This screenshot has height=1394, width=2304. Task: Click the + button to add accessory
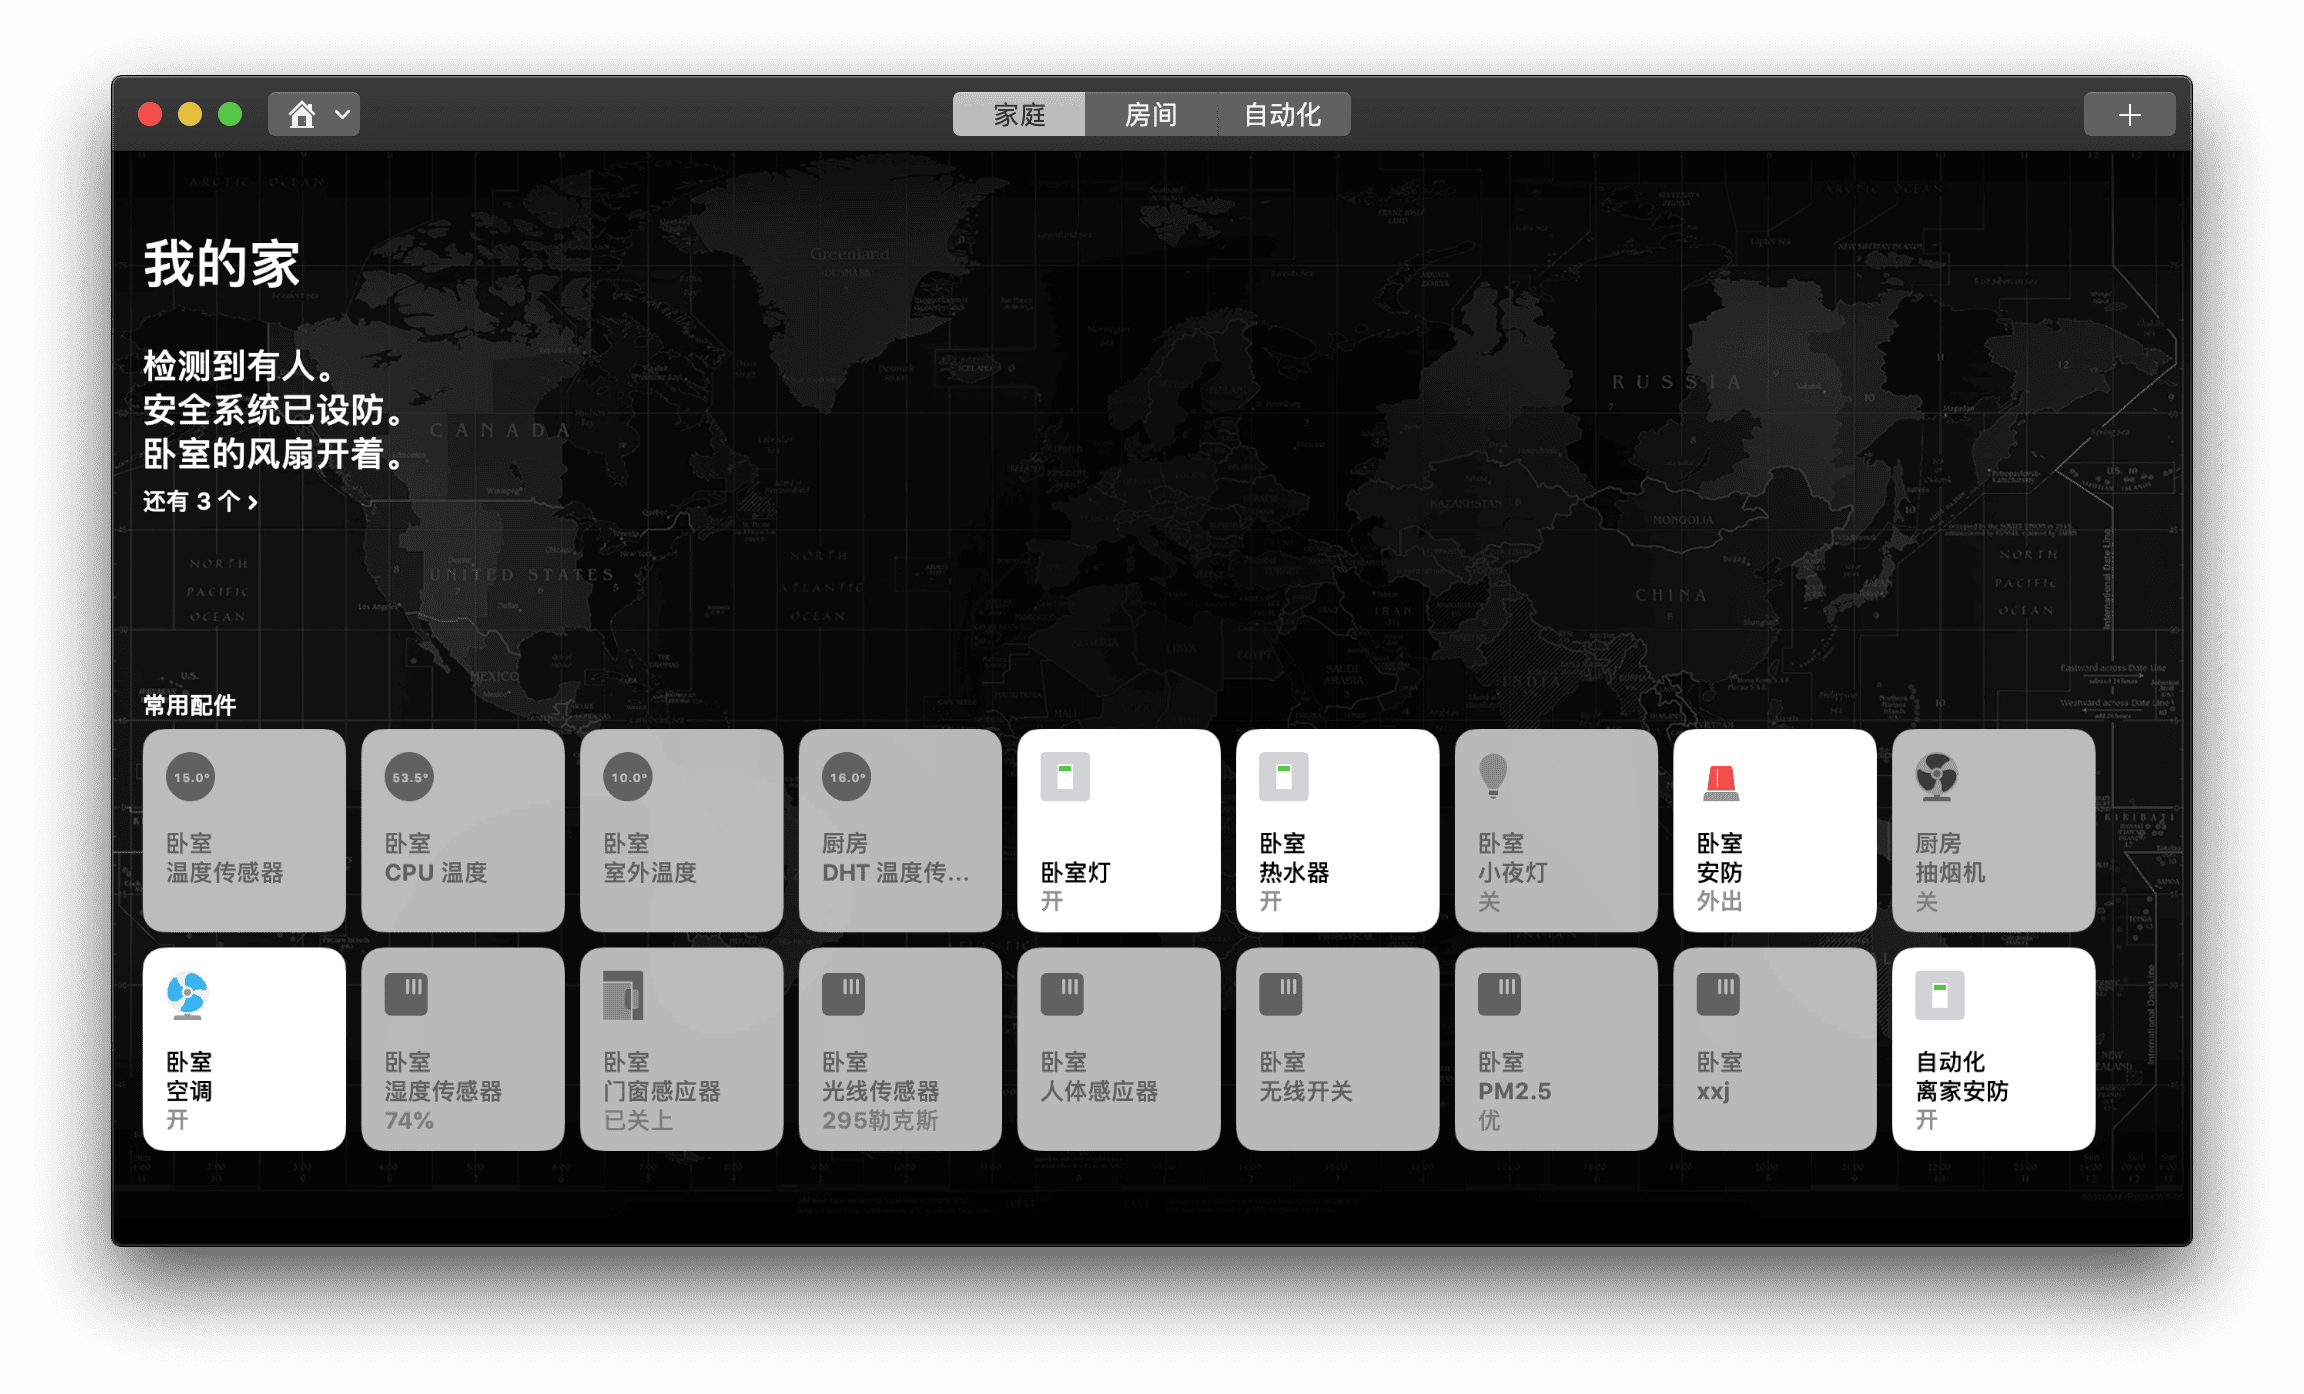tap(2129, 113)
